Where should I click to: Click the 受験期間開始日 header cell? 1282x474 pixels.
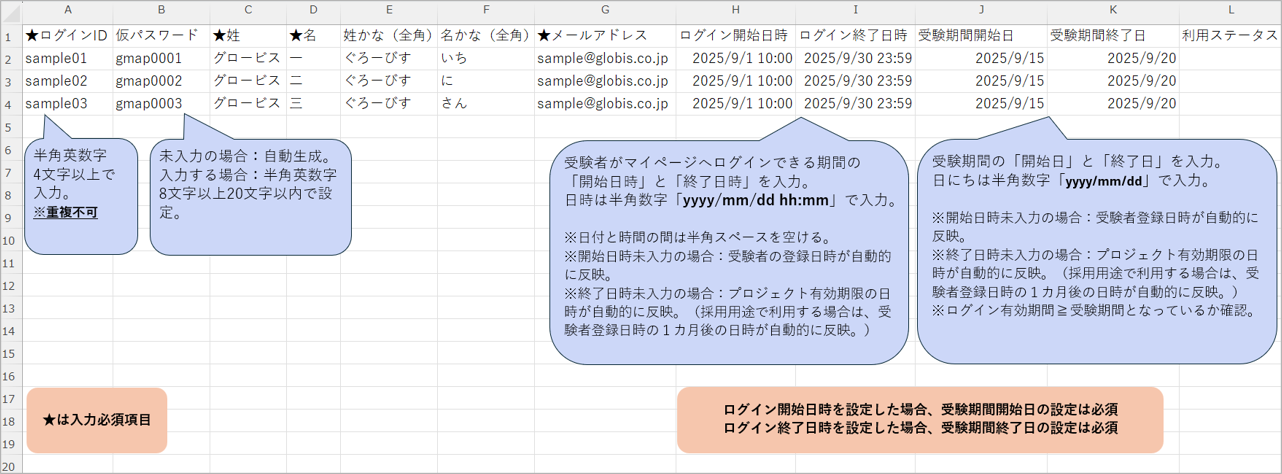981,35
